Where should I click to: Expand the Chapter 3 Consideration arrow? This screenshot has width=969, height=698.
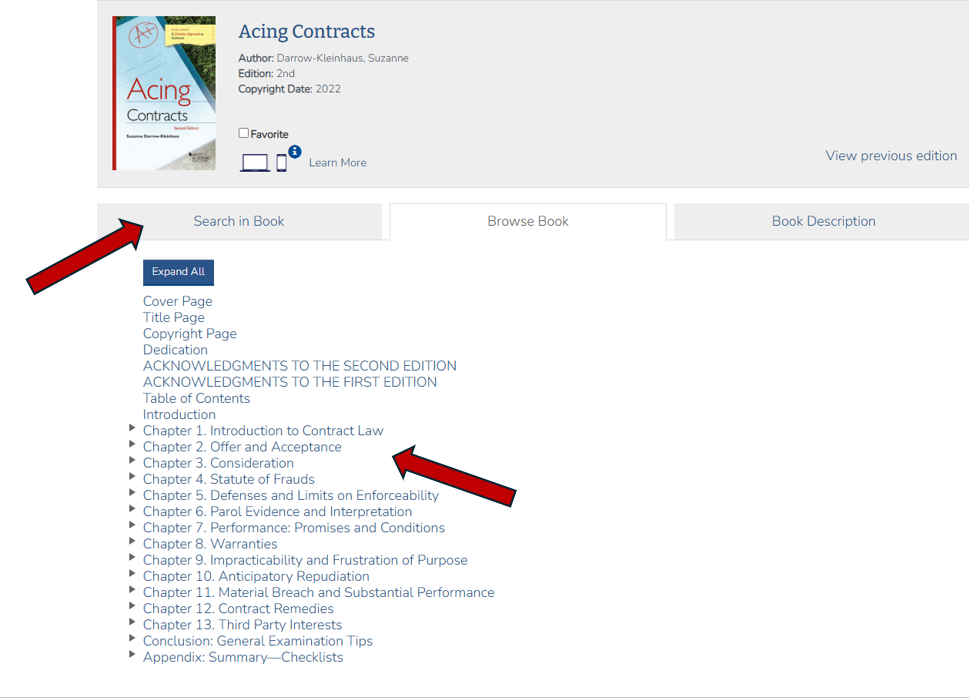pyautogui.click(x=133, y=460)
